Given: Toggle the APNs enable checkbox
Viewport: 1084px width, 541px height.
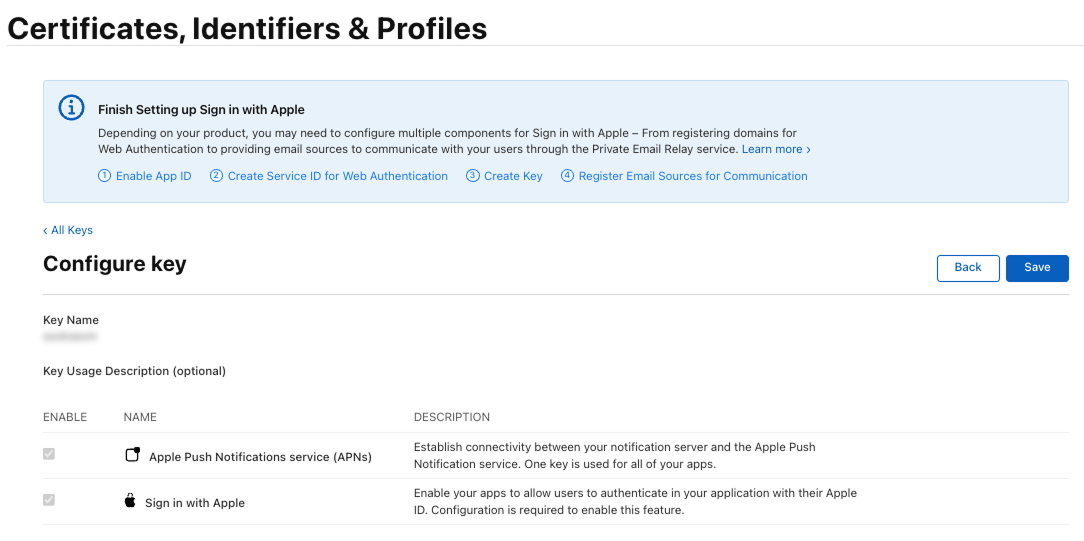Looking at the screenshot, I should (x=49, y=454).
